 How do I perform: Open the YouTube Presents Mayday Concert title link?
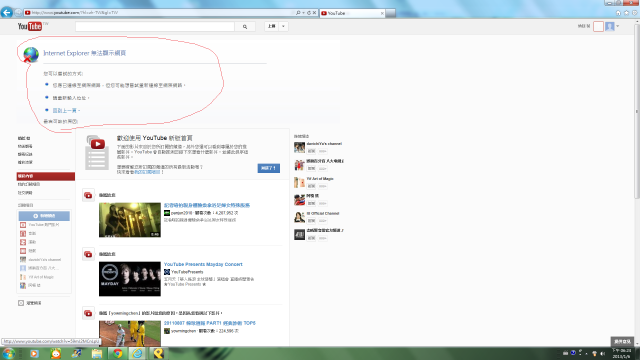coord(203,264)
